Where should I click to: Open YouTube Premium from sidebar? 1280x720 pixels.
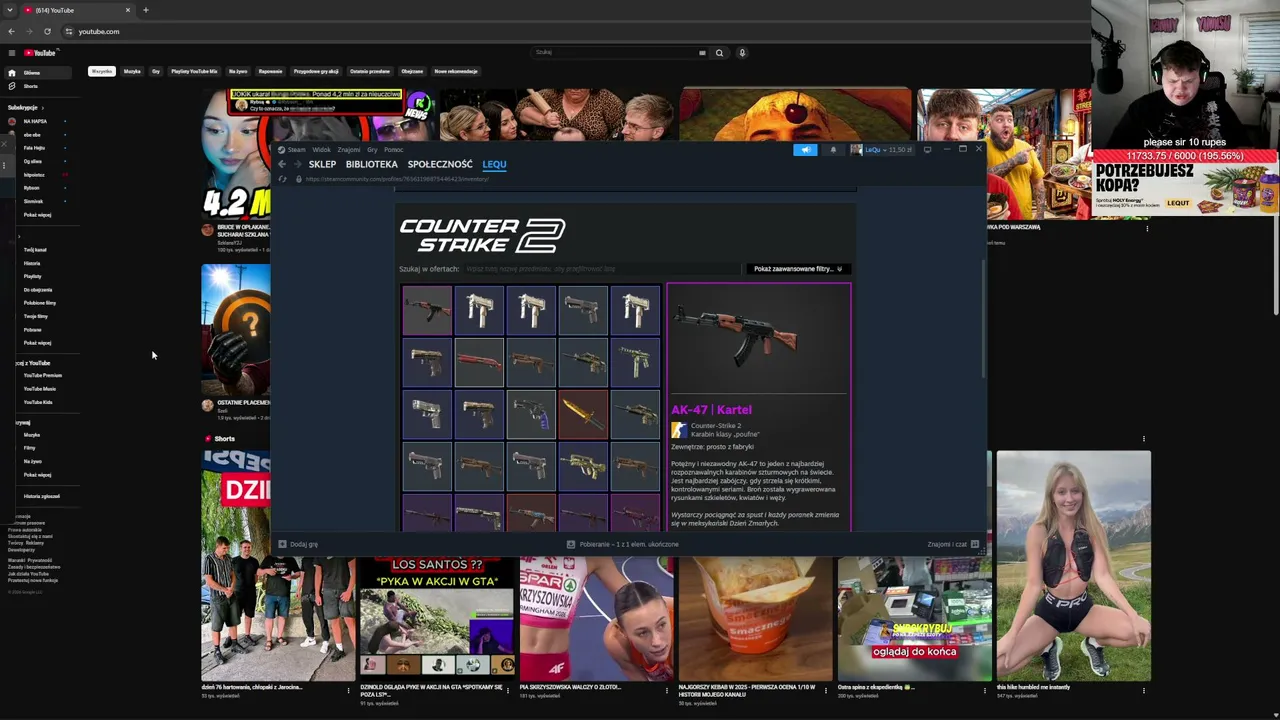[42, 375]
